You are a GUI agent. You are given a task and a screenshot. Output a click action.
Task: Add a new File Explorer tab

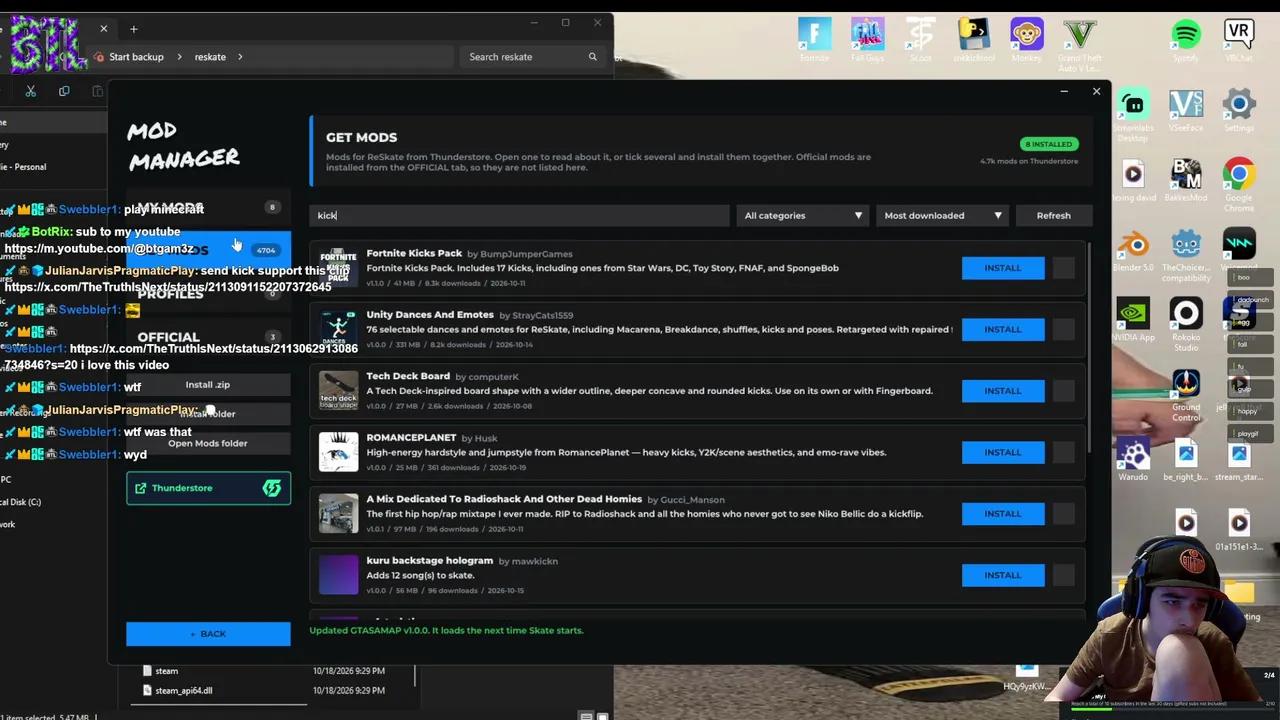[x=133, y=29]
